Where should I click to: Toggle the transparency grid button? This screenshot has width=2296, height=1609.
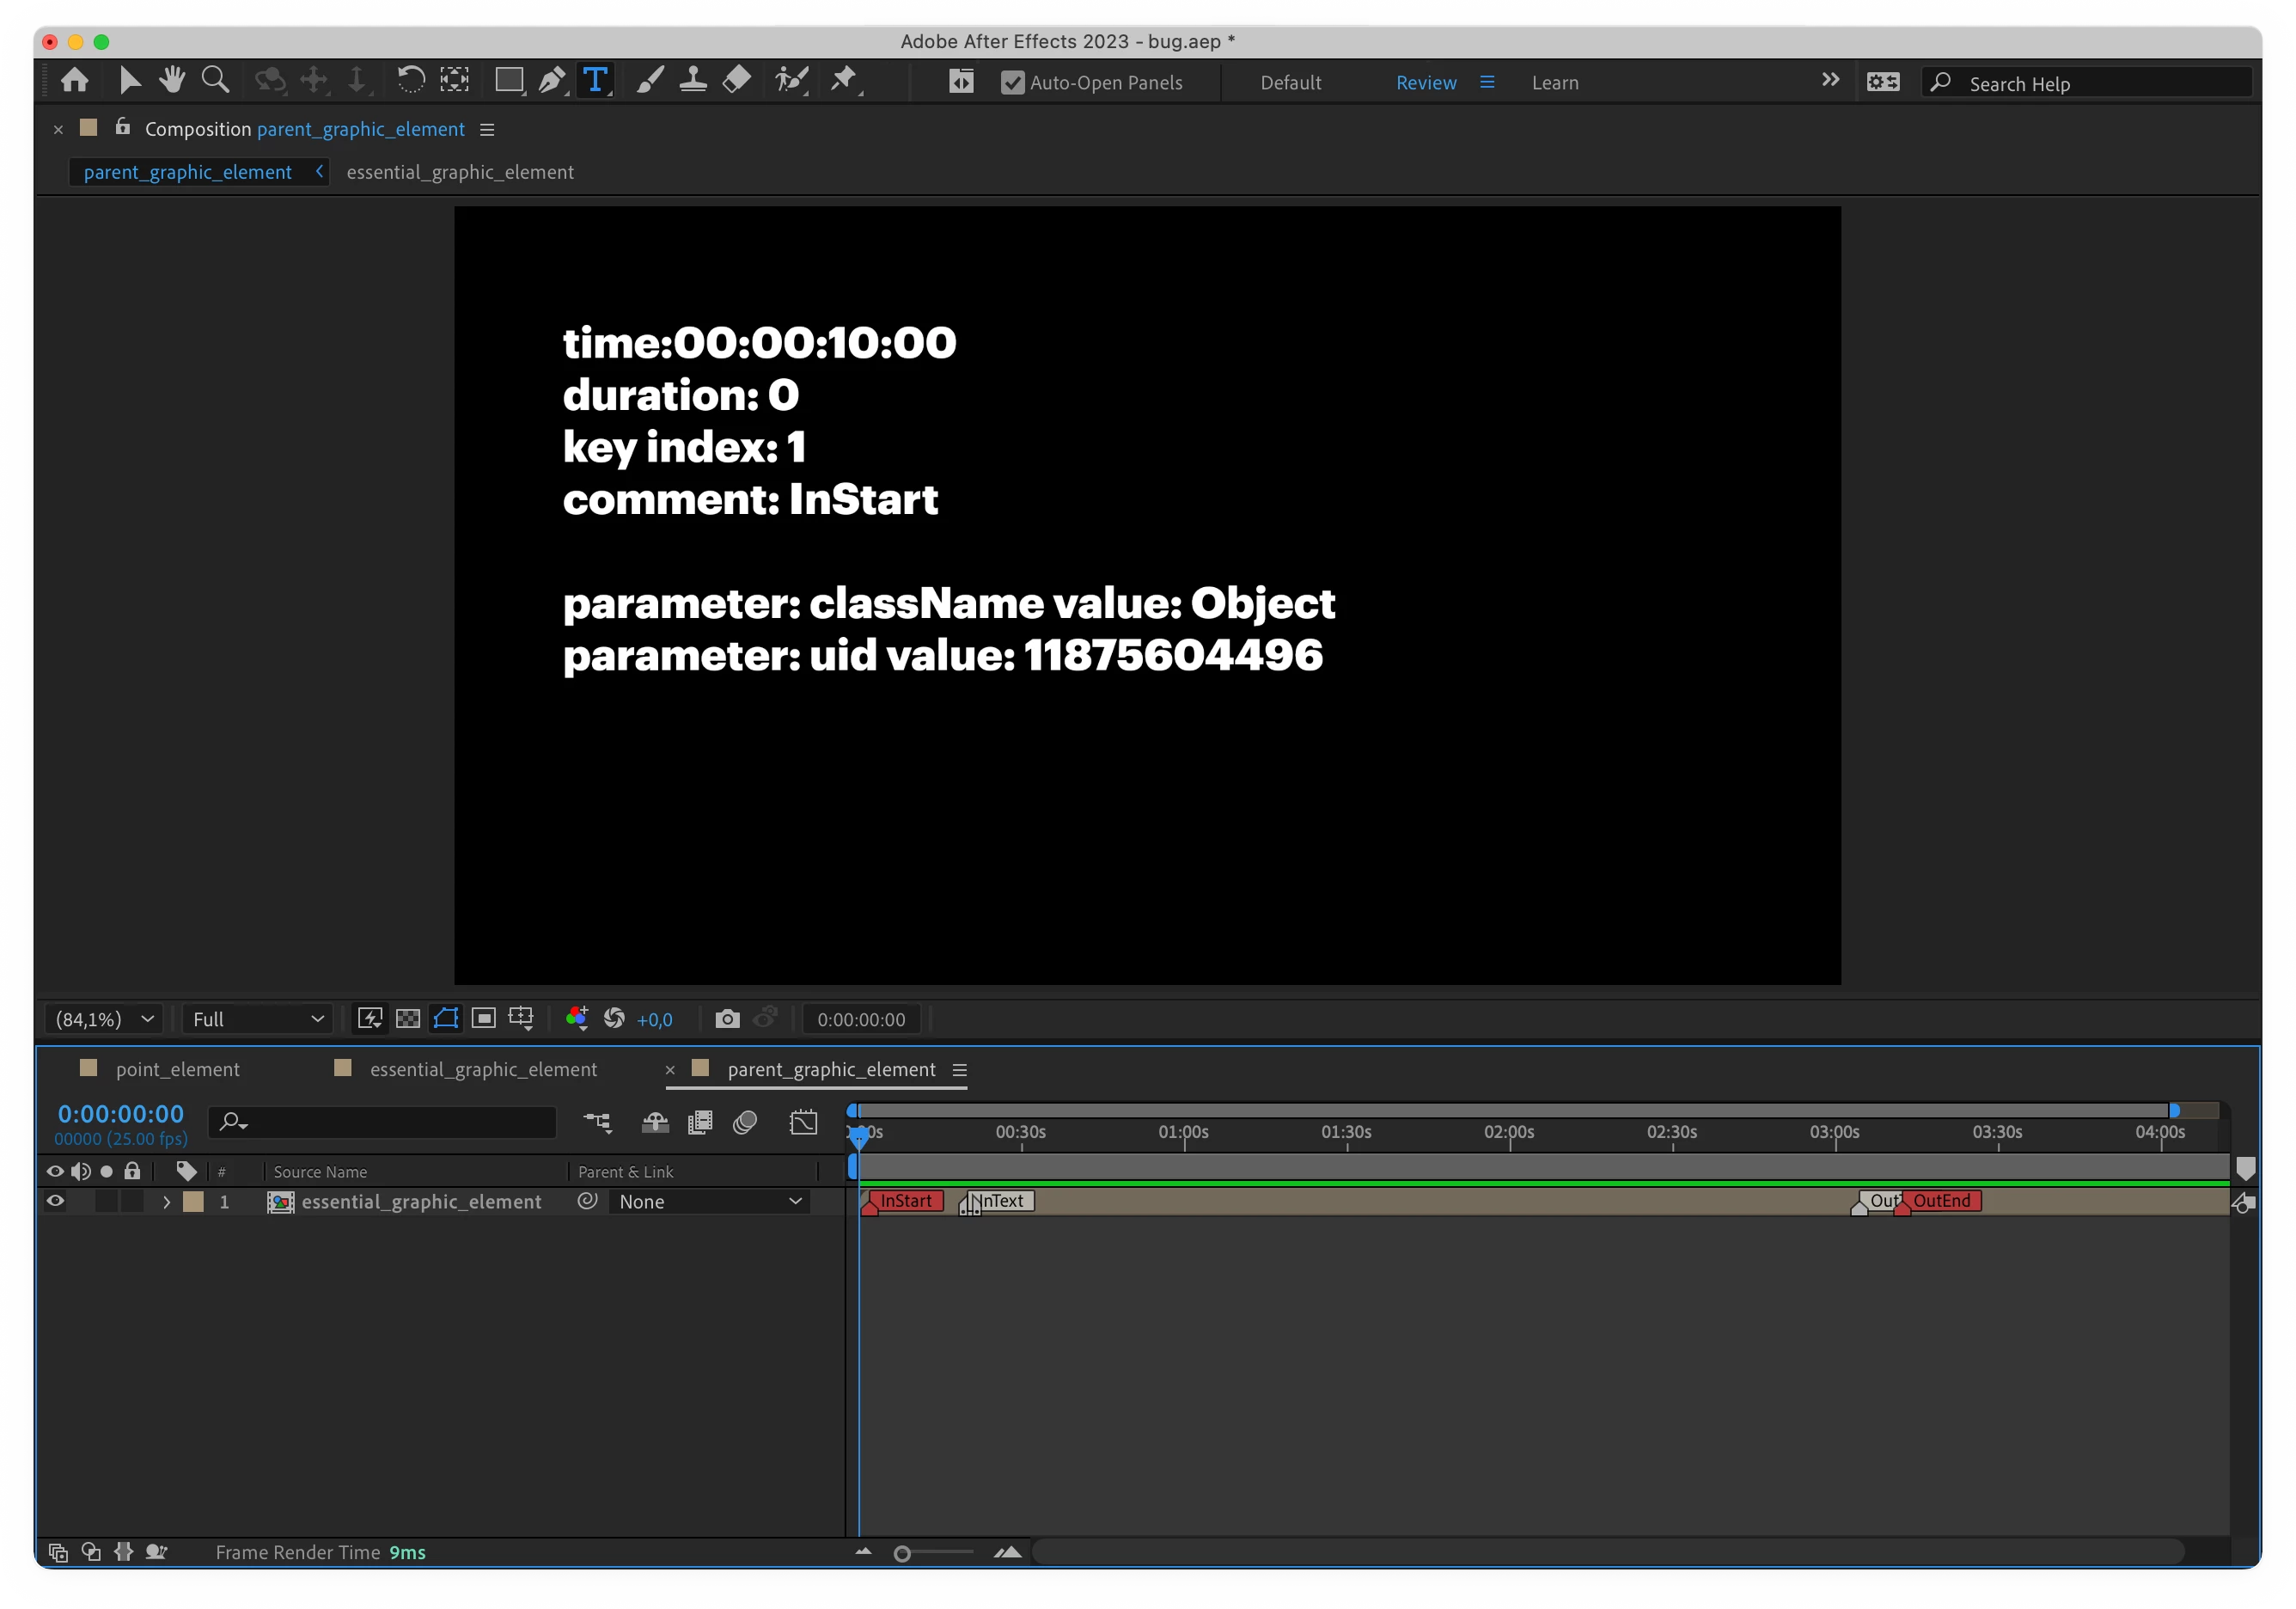point(408,1019)
